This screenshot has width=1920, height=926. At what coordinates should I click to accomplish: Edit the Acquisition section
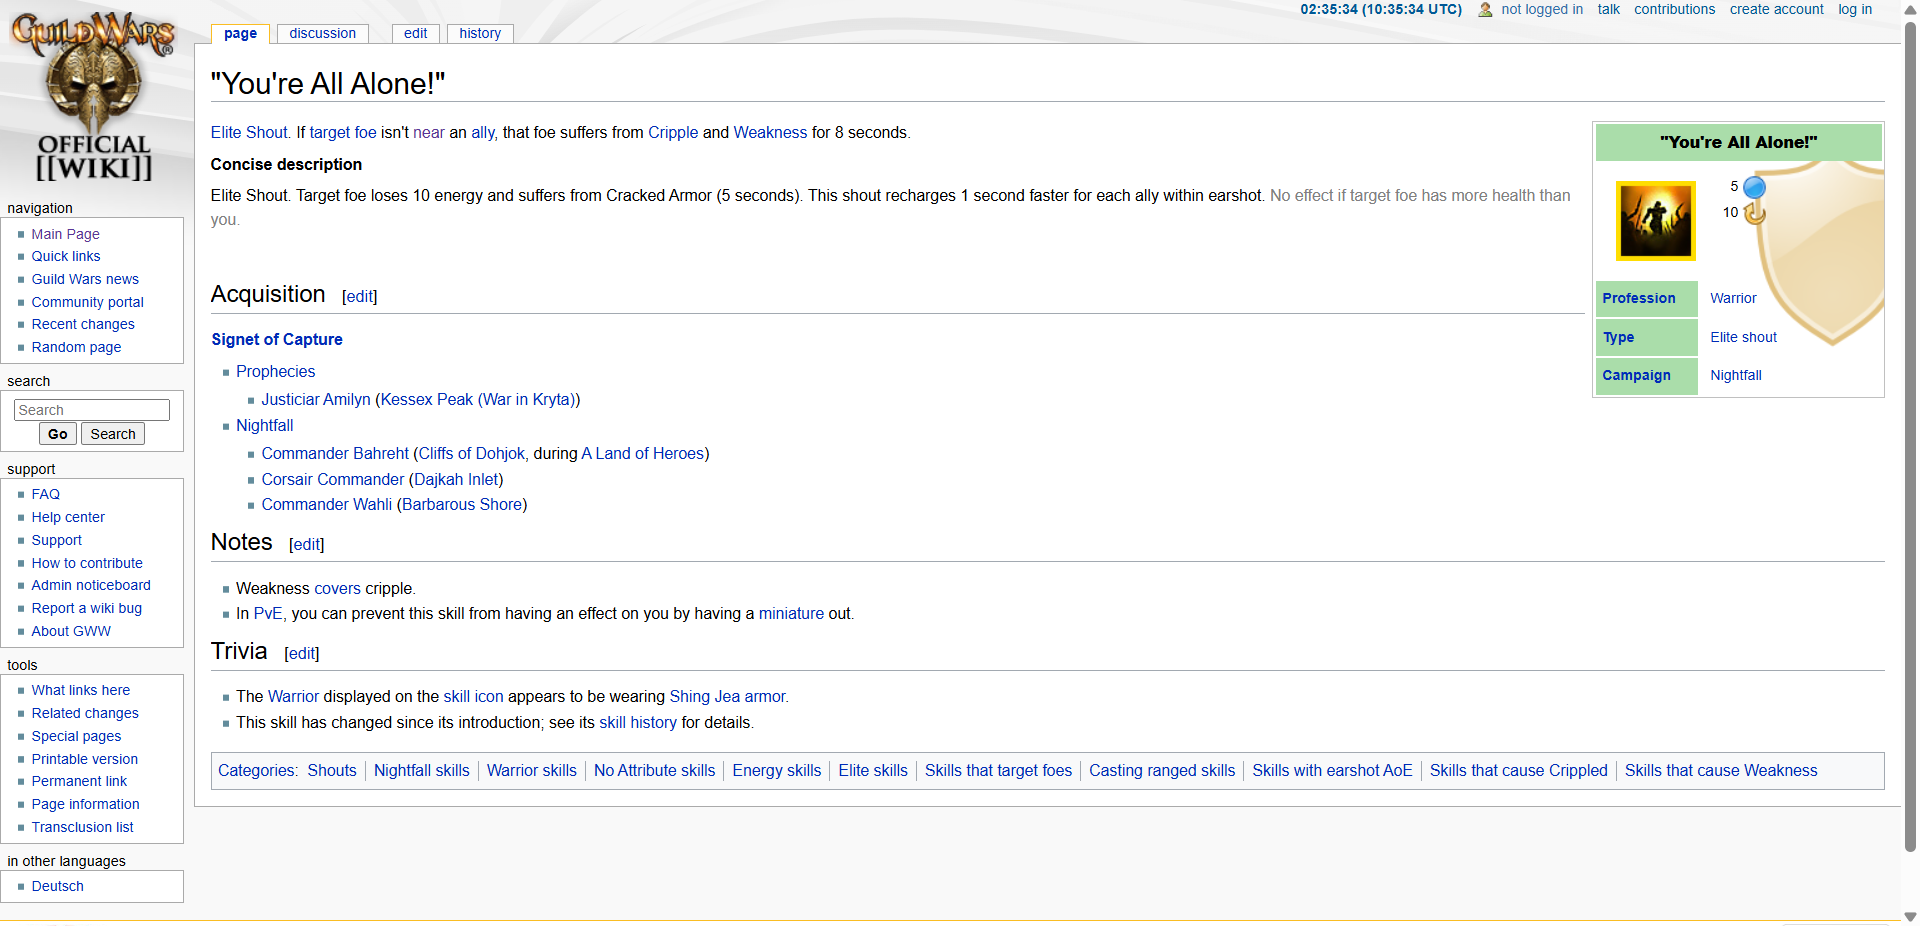(359, 297)
